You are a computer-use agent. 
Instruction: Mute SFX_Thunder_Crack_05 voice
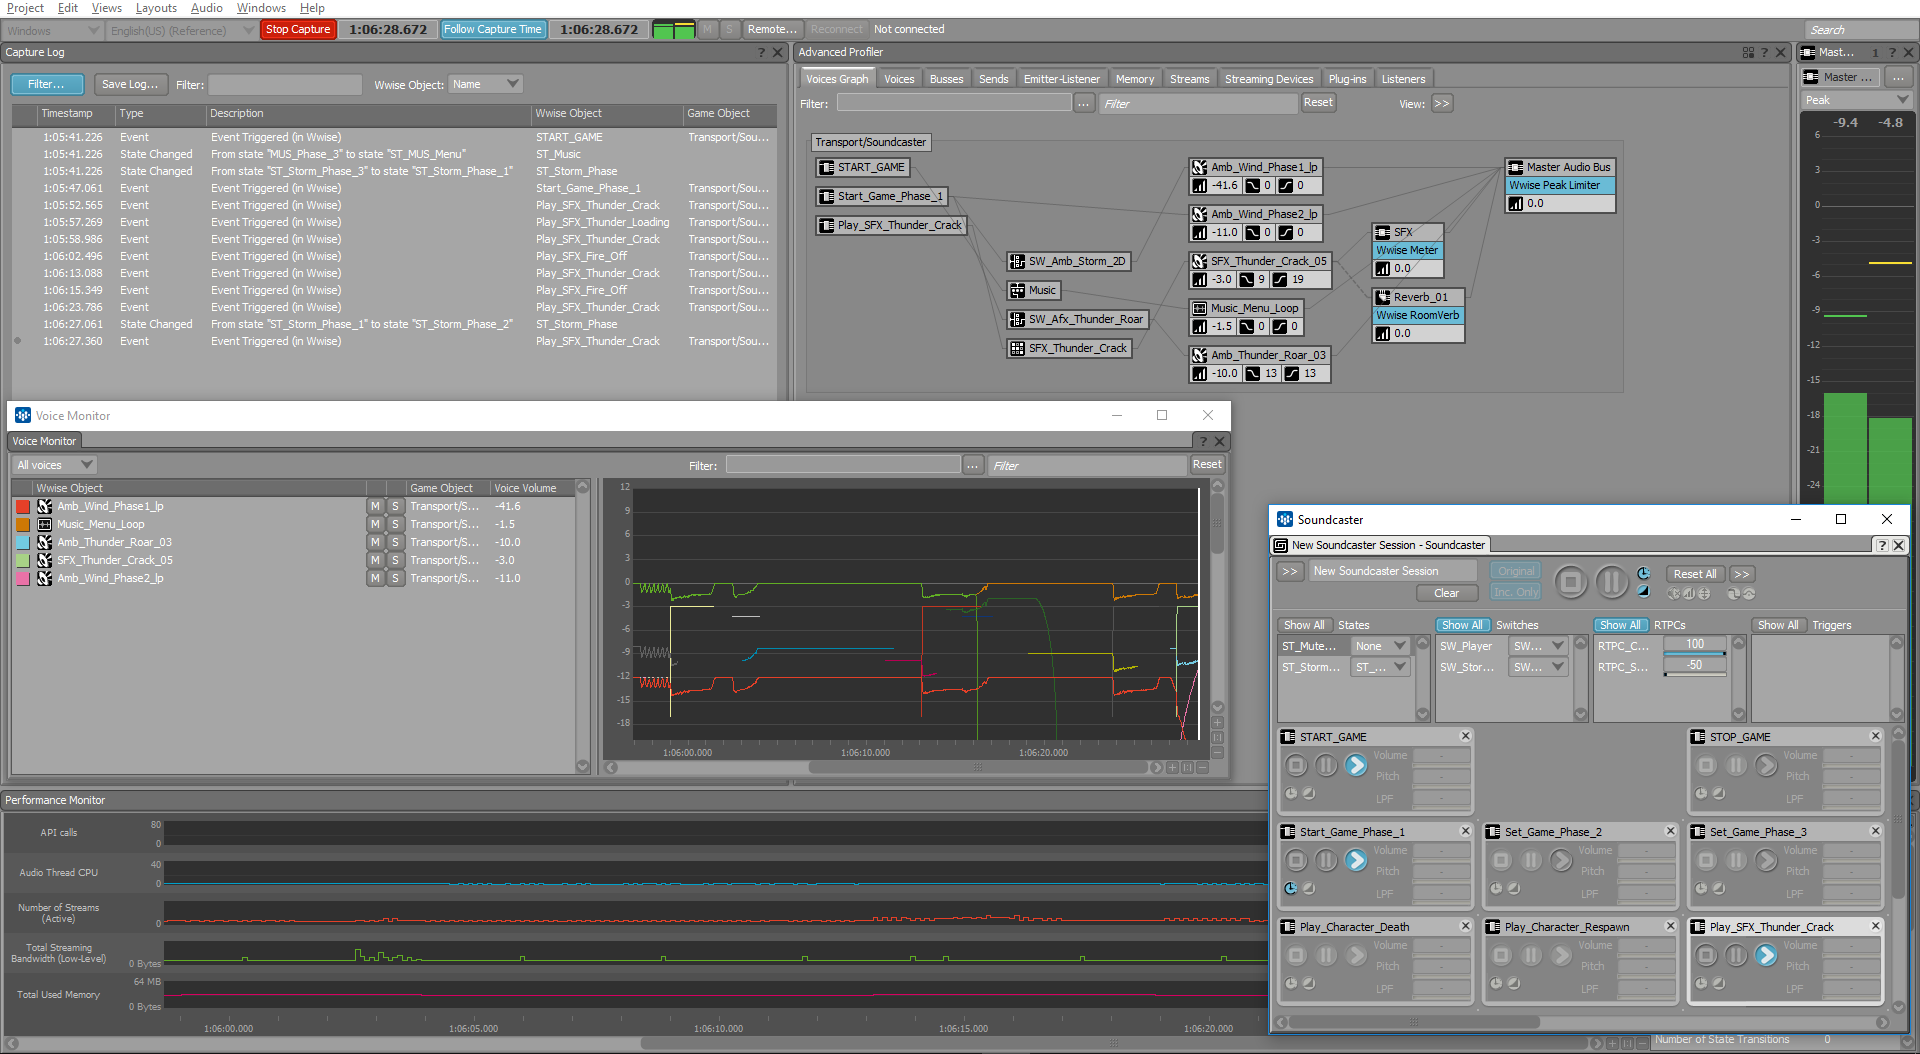376,560
